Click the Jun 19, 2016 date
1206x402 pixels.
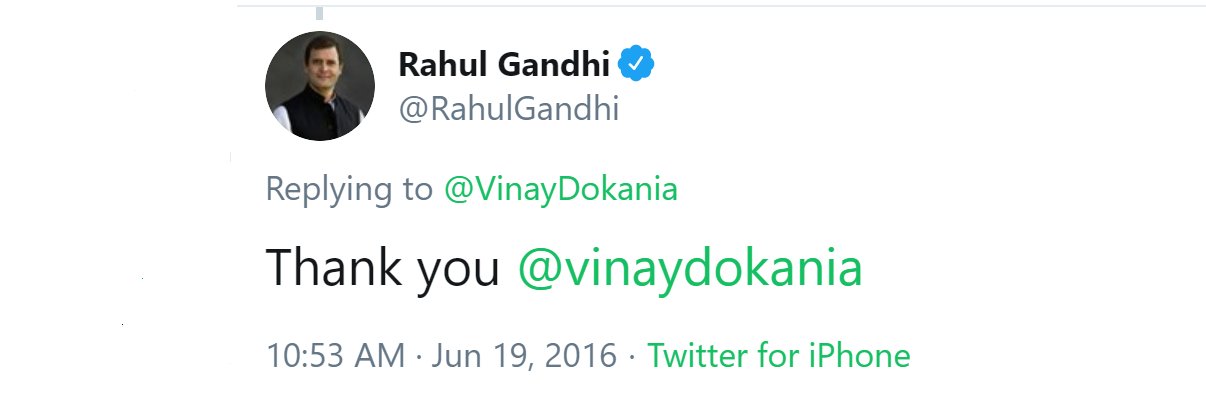524,356
